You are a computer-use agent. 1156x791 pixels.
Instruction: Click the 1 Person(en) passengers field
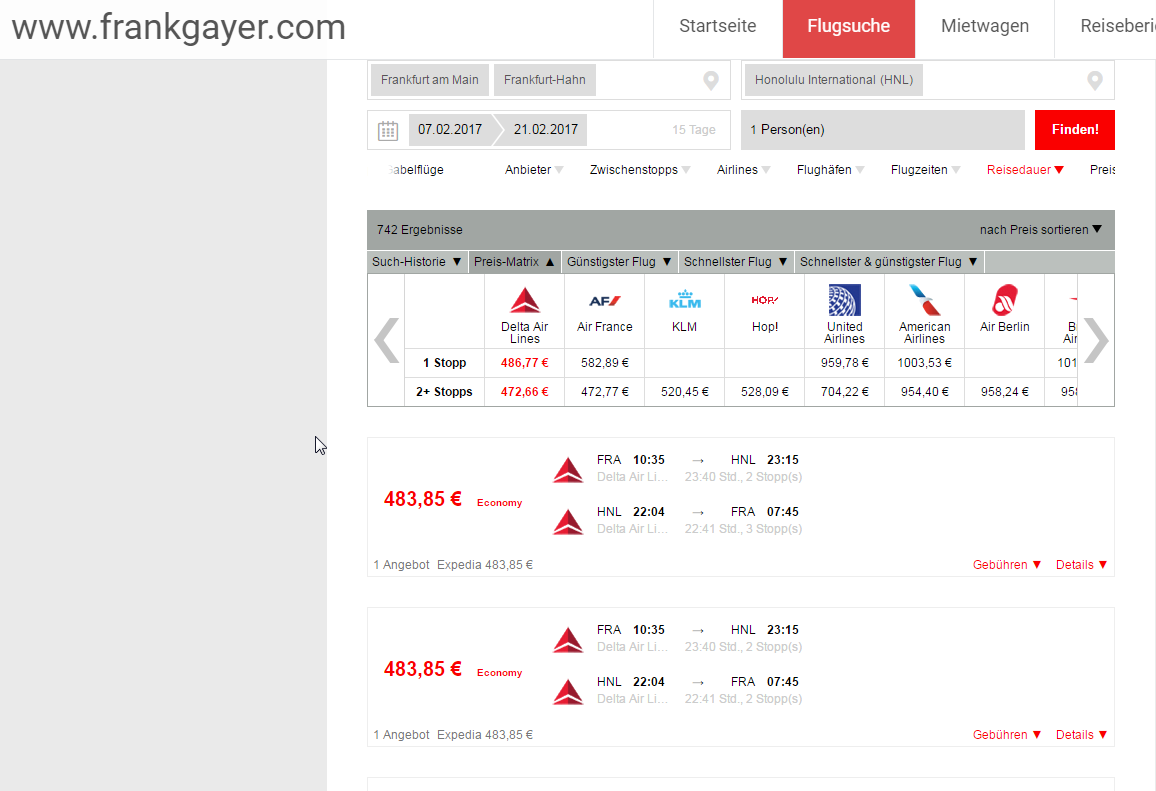click(882, 130)
